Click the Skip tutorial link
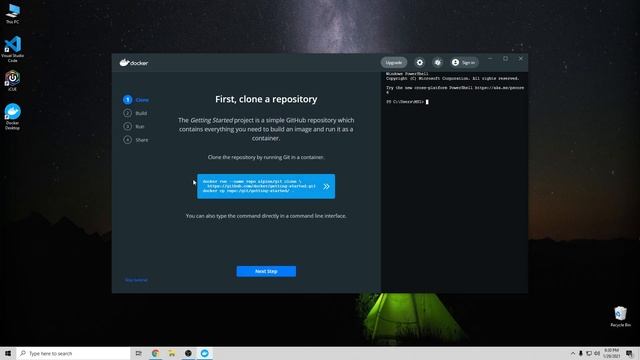This screenshot has width=640, height=360. pyautogui.click(x=136, y=280)
